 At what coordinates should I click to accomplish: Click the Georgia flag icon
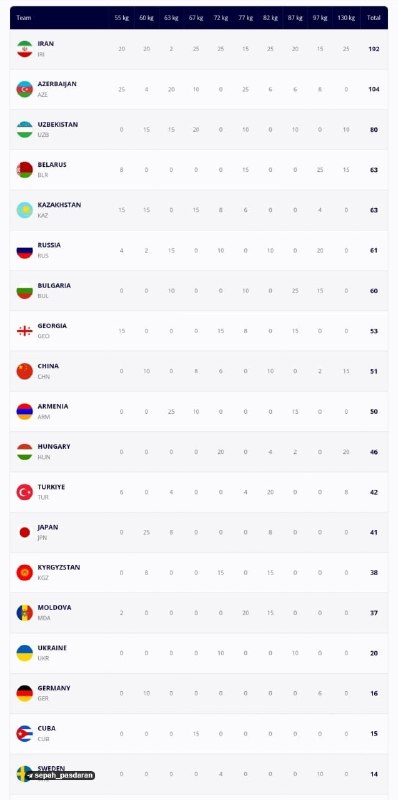(x=24, y=331)
